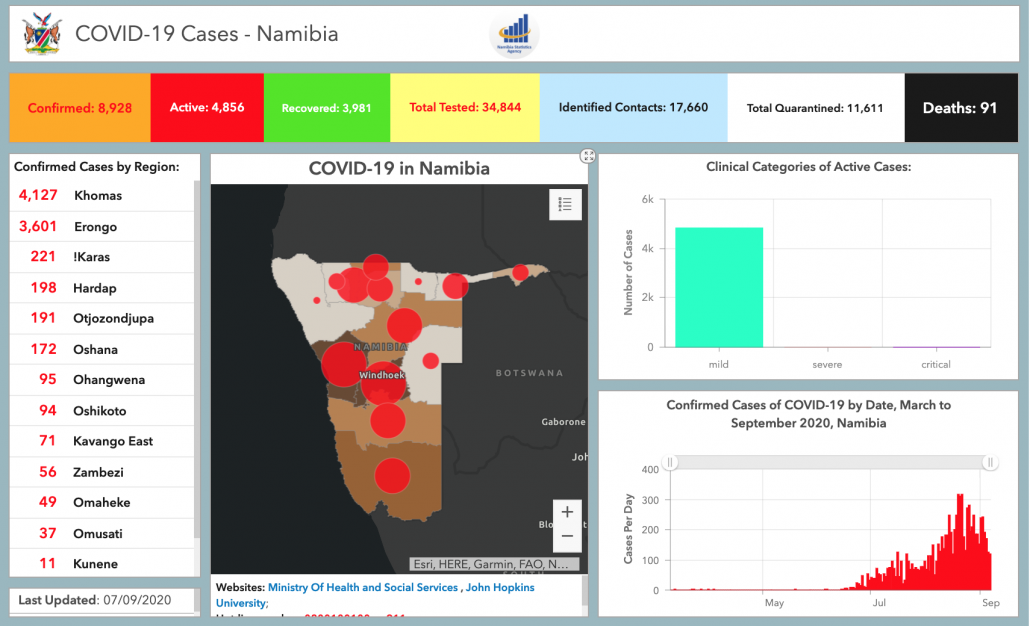Image resolution: width=1030 pixels, height=626 pixels.
Task: Click the Namibia Statistics Agency logo
Action: (515, 34)
